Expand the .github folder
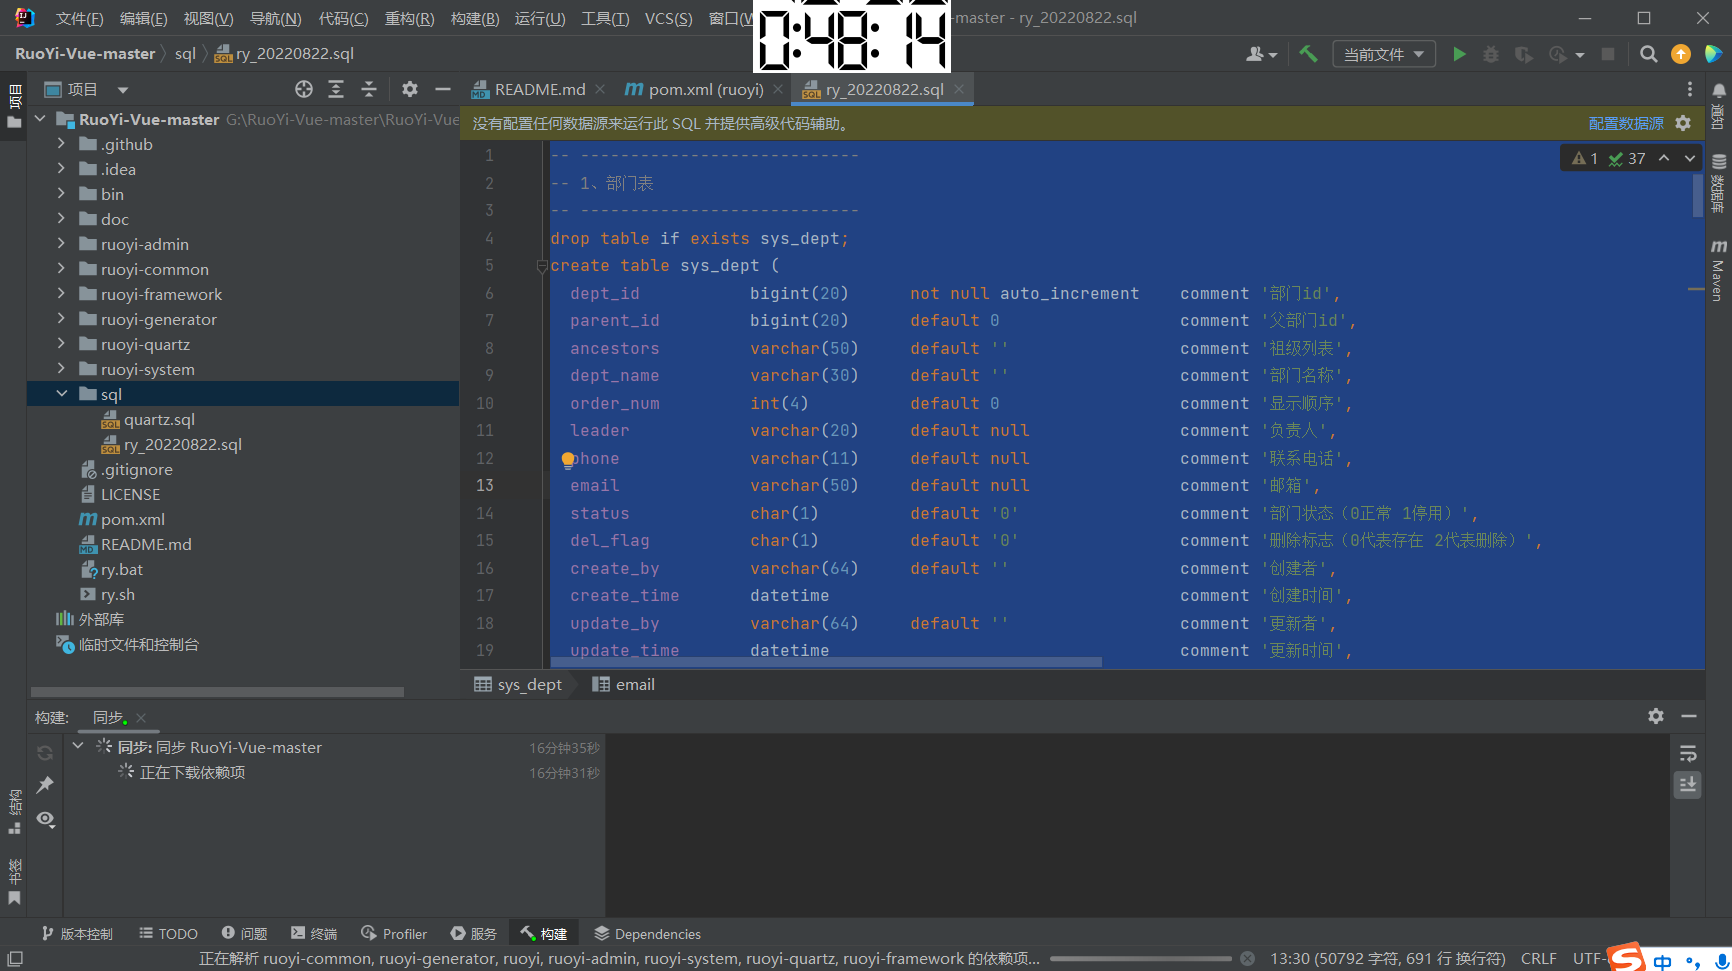This screenshot has height=971, width=1732. tap(61, 144)
